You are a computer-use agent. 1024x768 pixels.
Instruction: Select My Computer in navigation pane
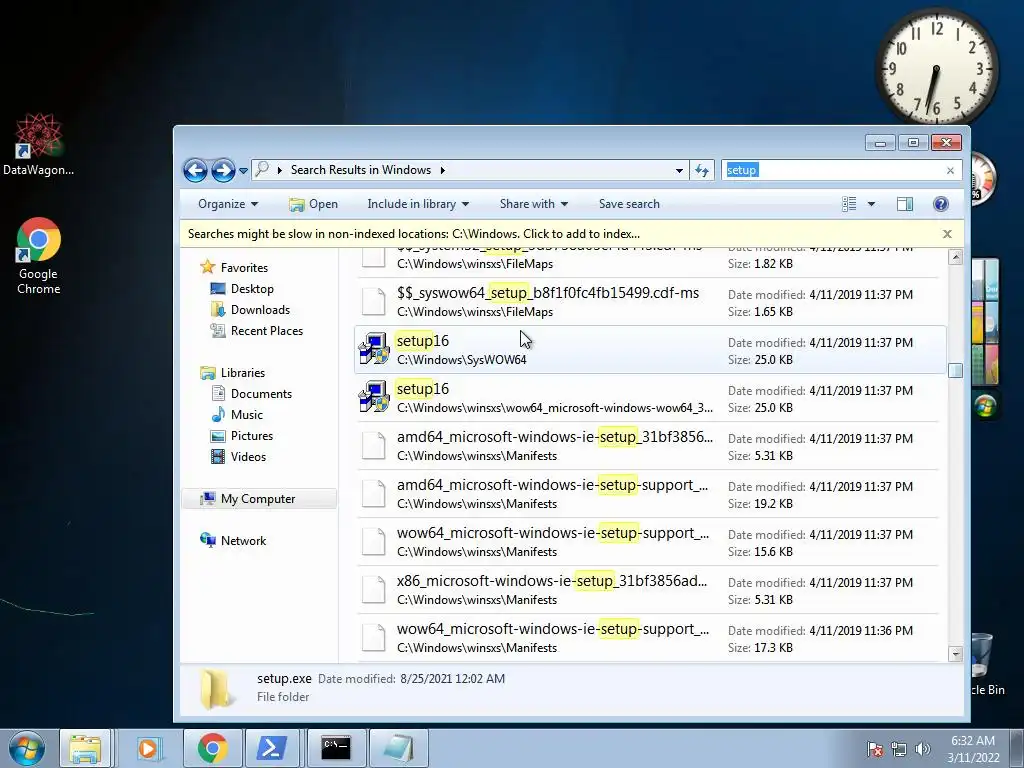click(258, 498)
